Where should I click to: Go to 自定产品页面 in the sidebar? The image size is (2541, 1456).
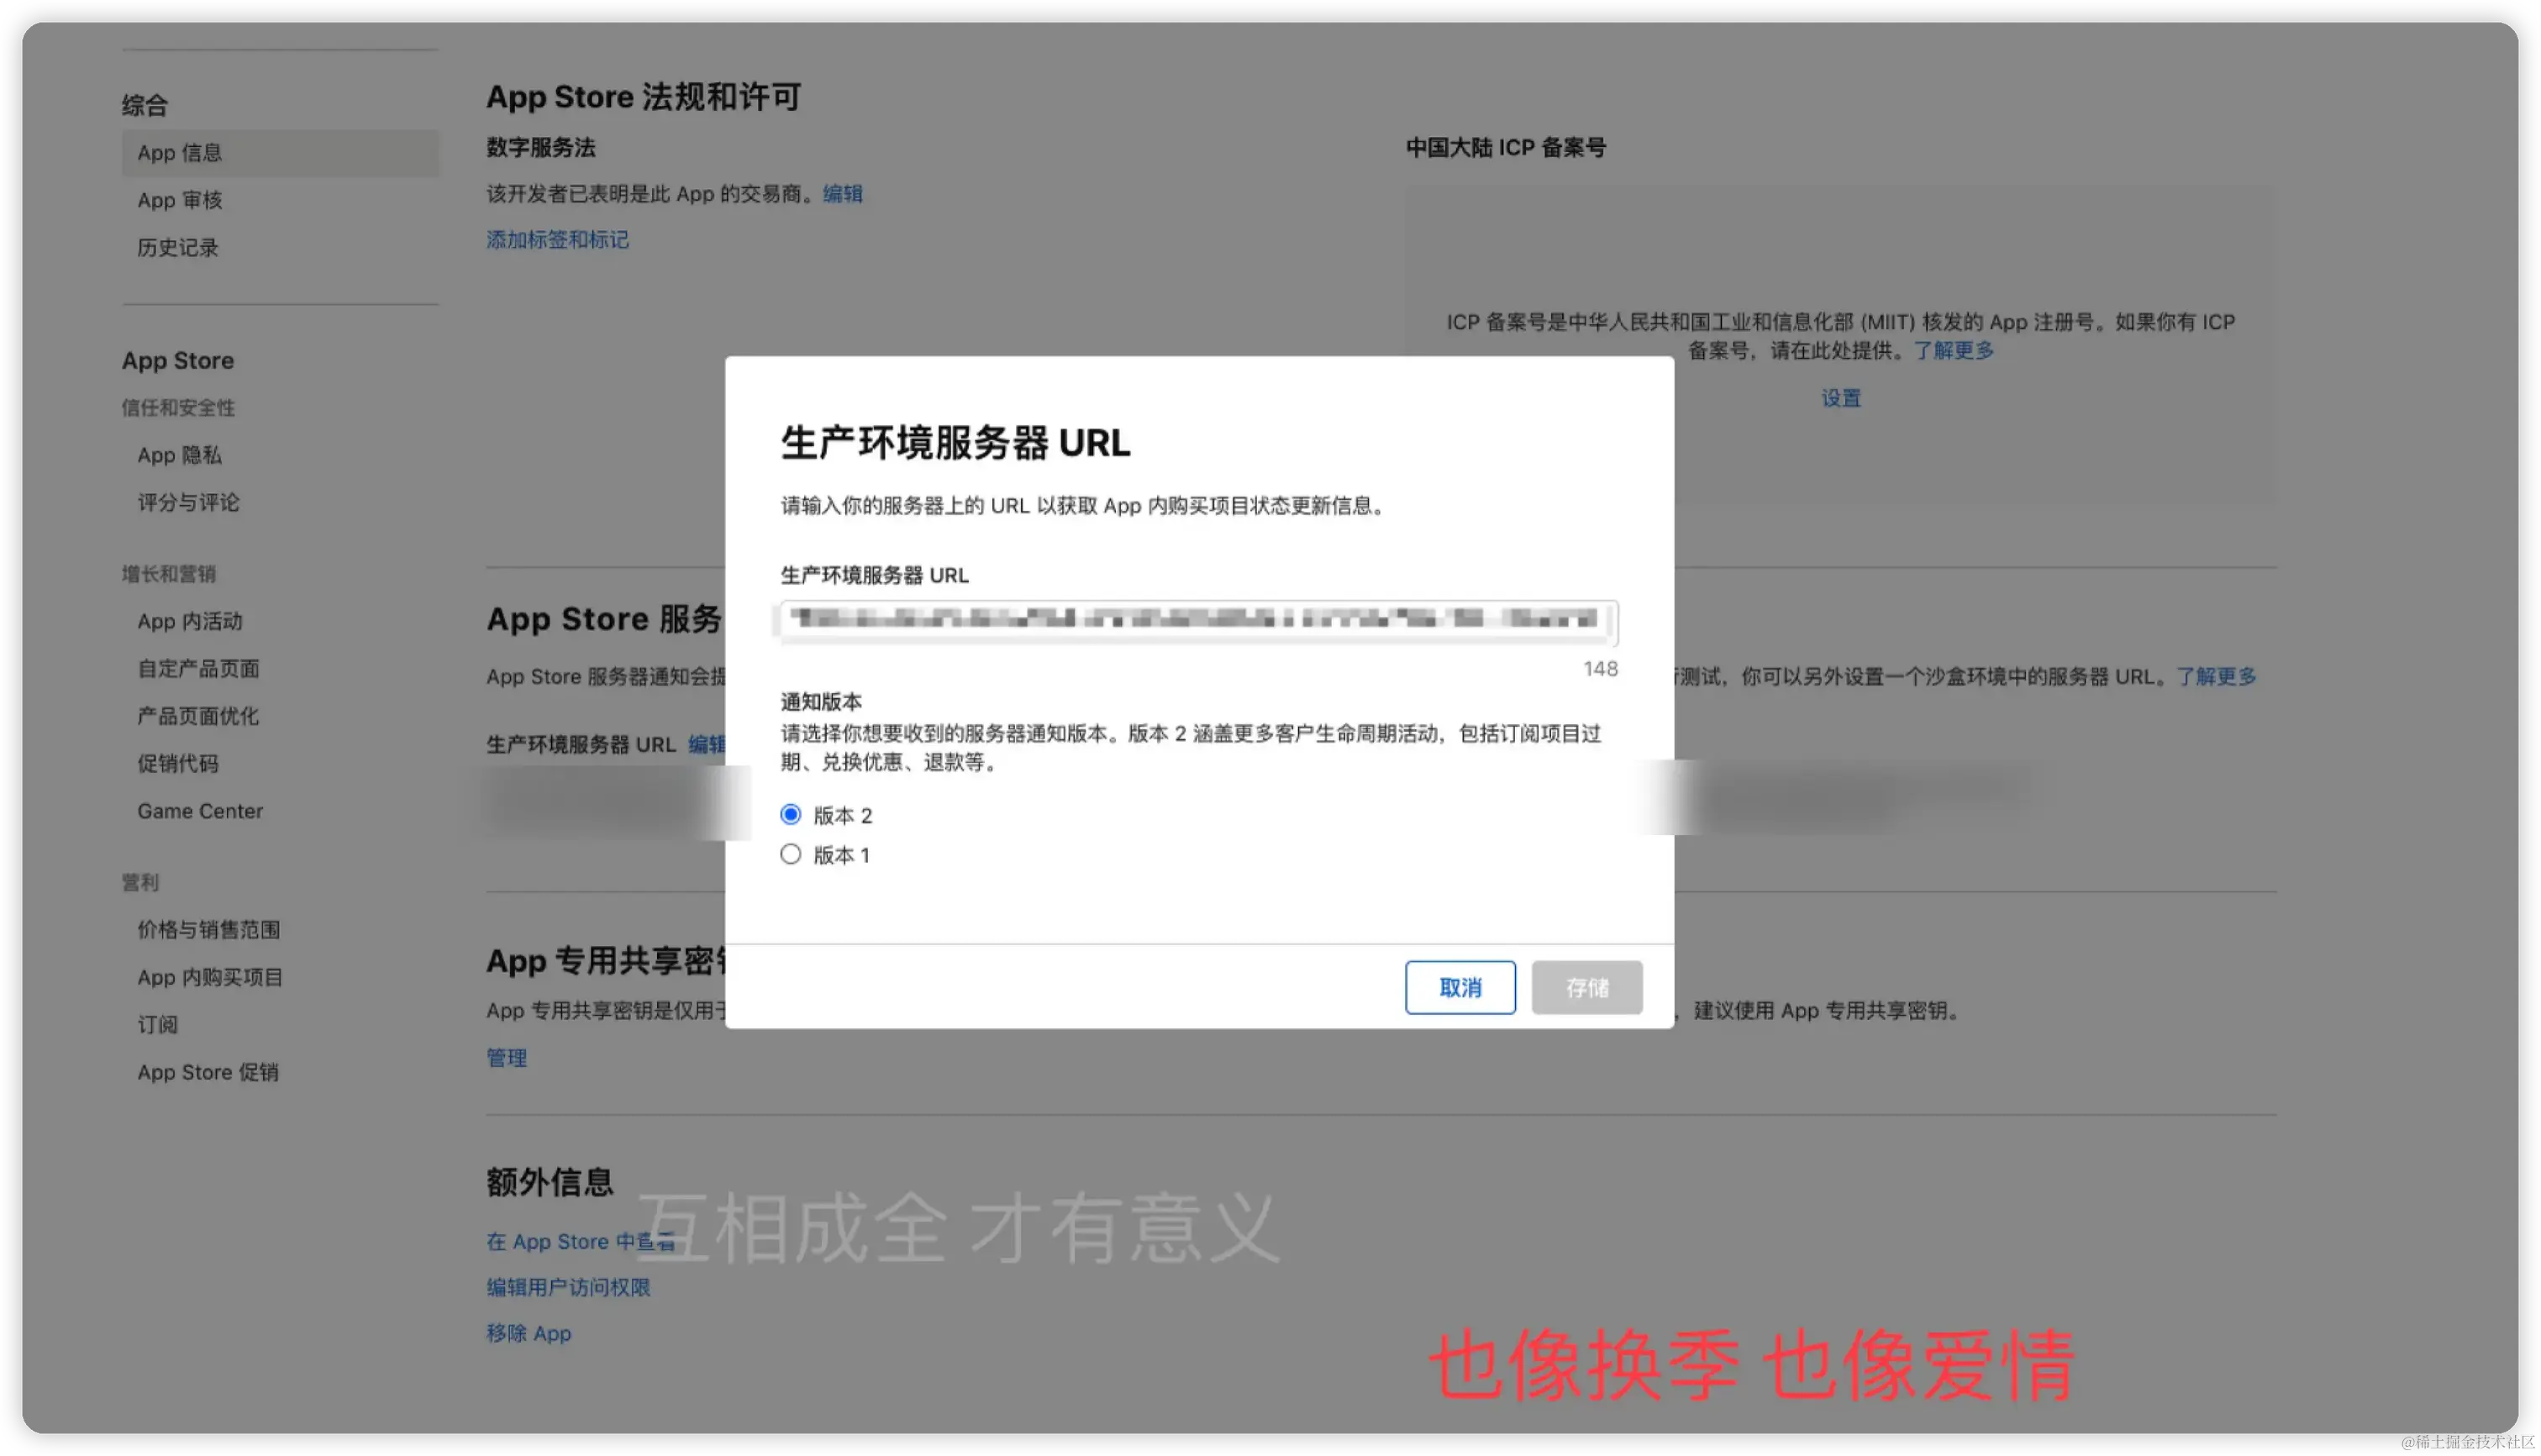(x=198, y=668)
